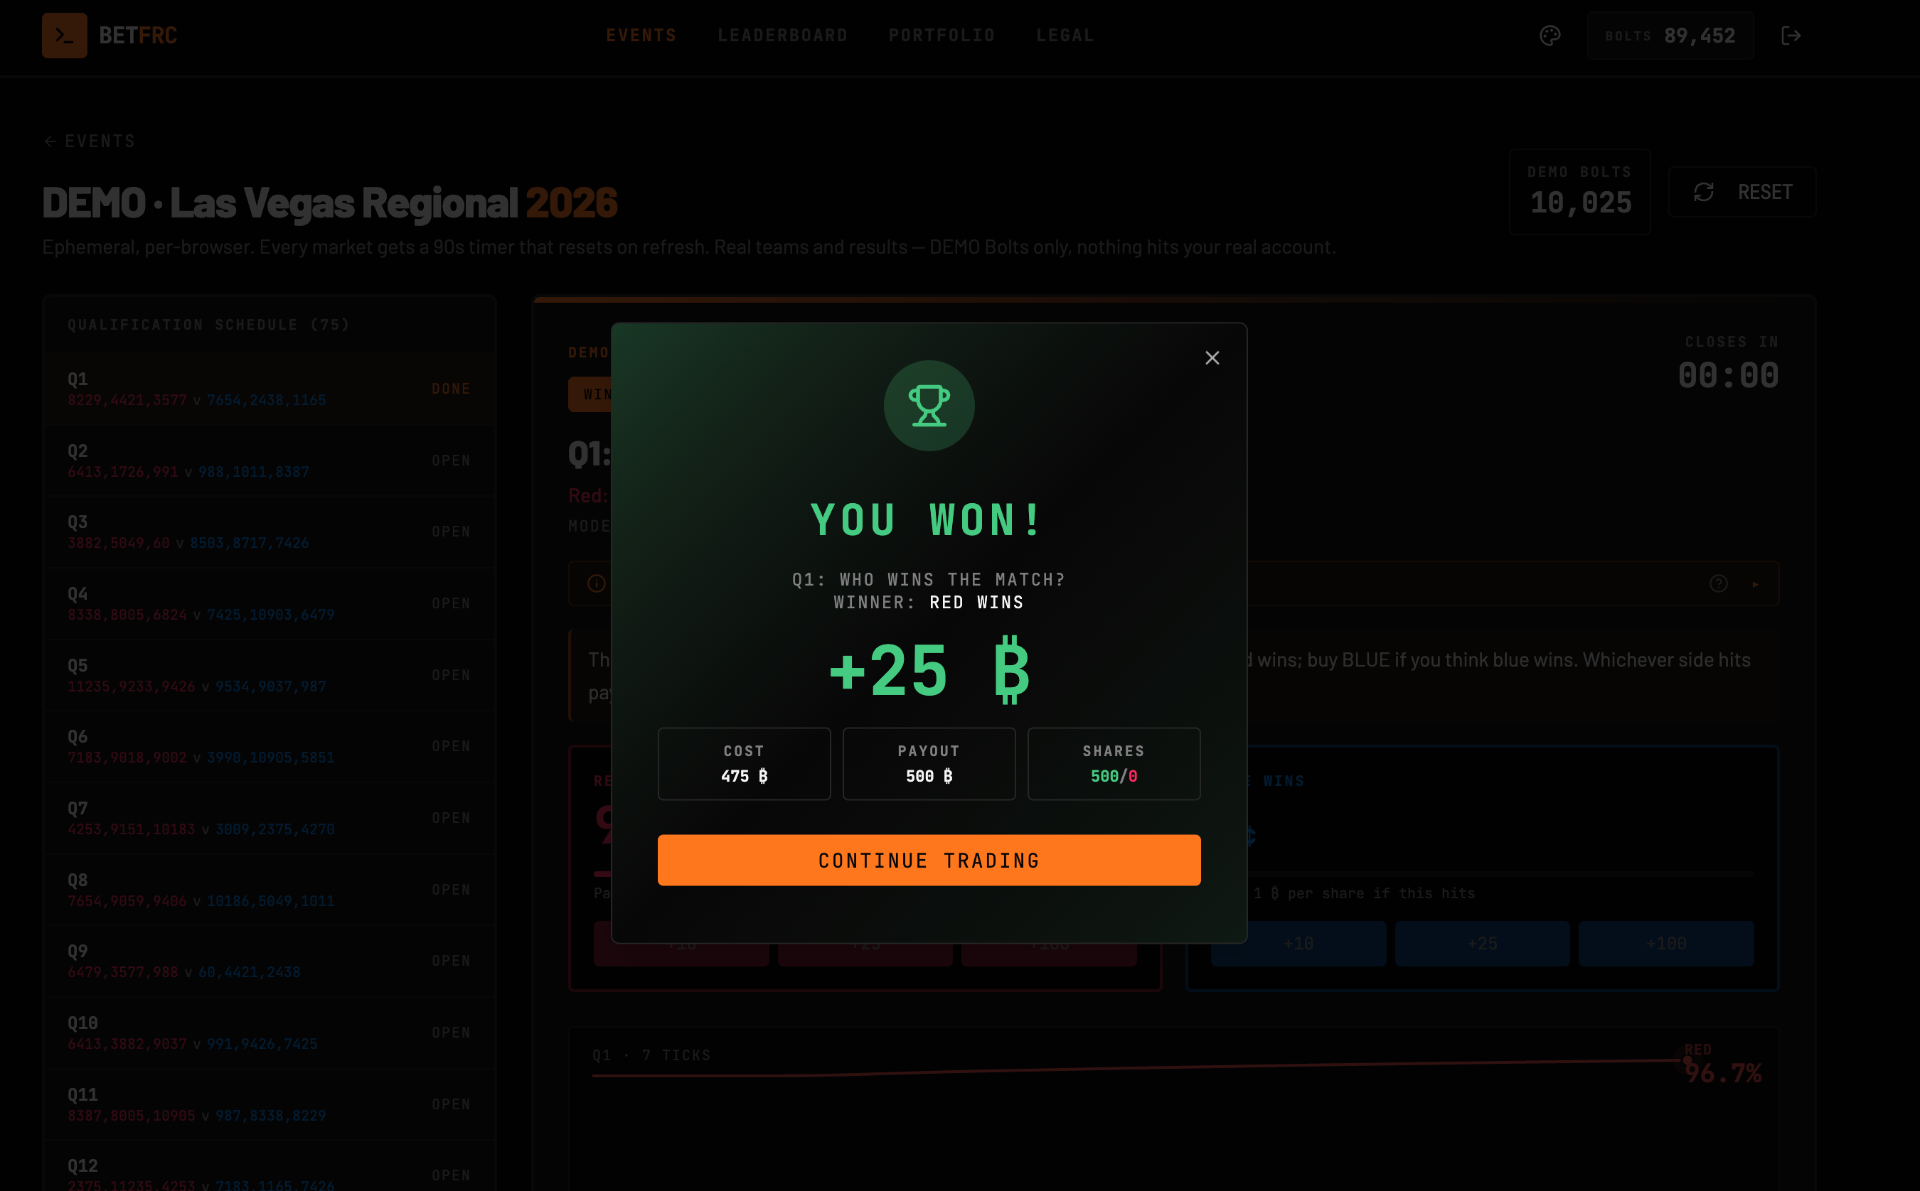The height and width of the screenshot is (1191, 1920).
Task: Open the Events nav tab
Action: click(x=641, y=35)
